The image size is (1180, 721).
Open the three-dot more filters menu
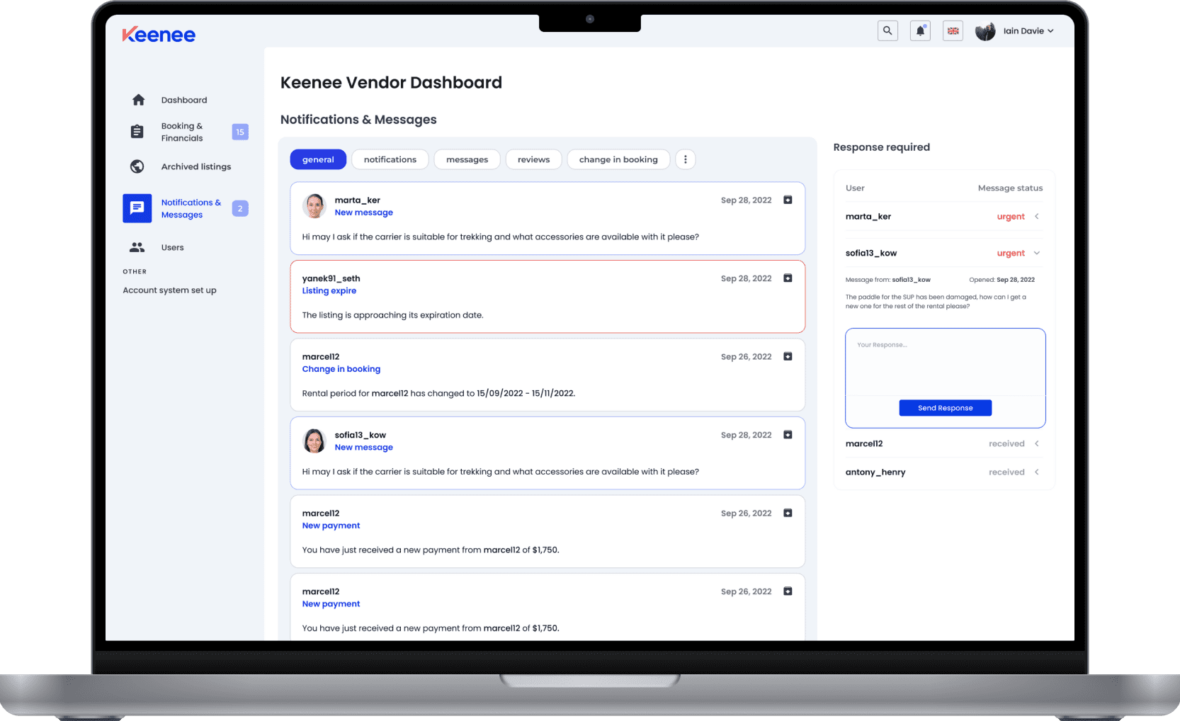coord(685,160)
